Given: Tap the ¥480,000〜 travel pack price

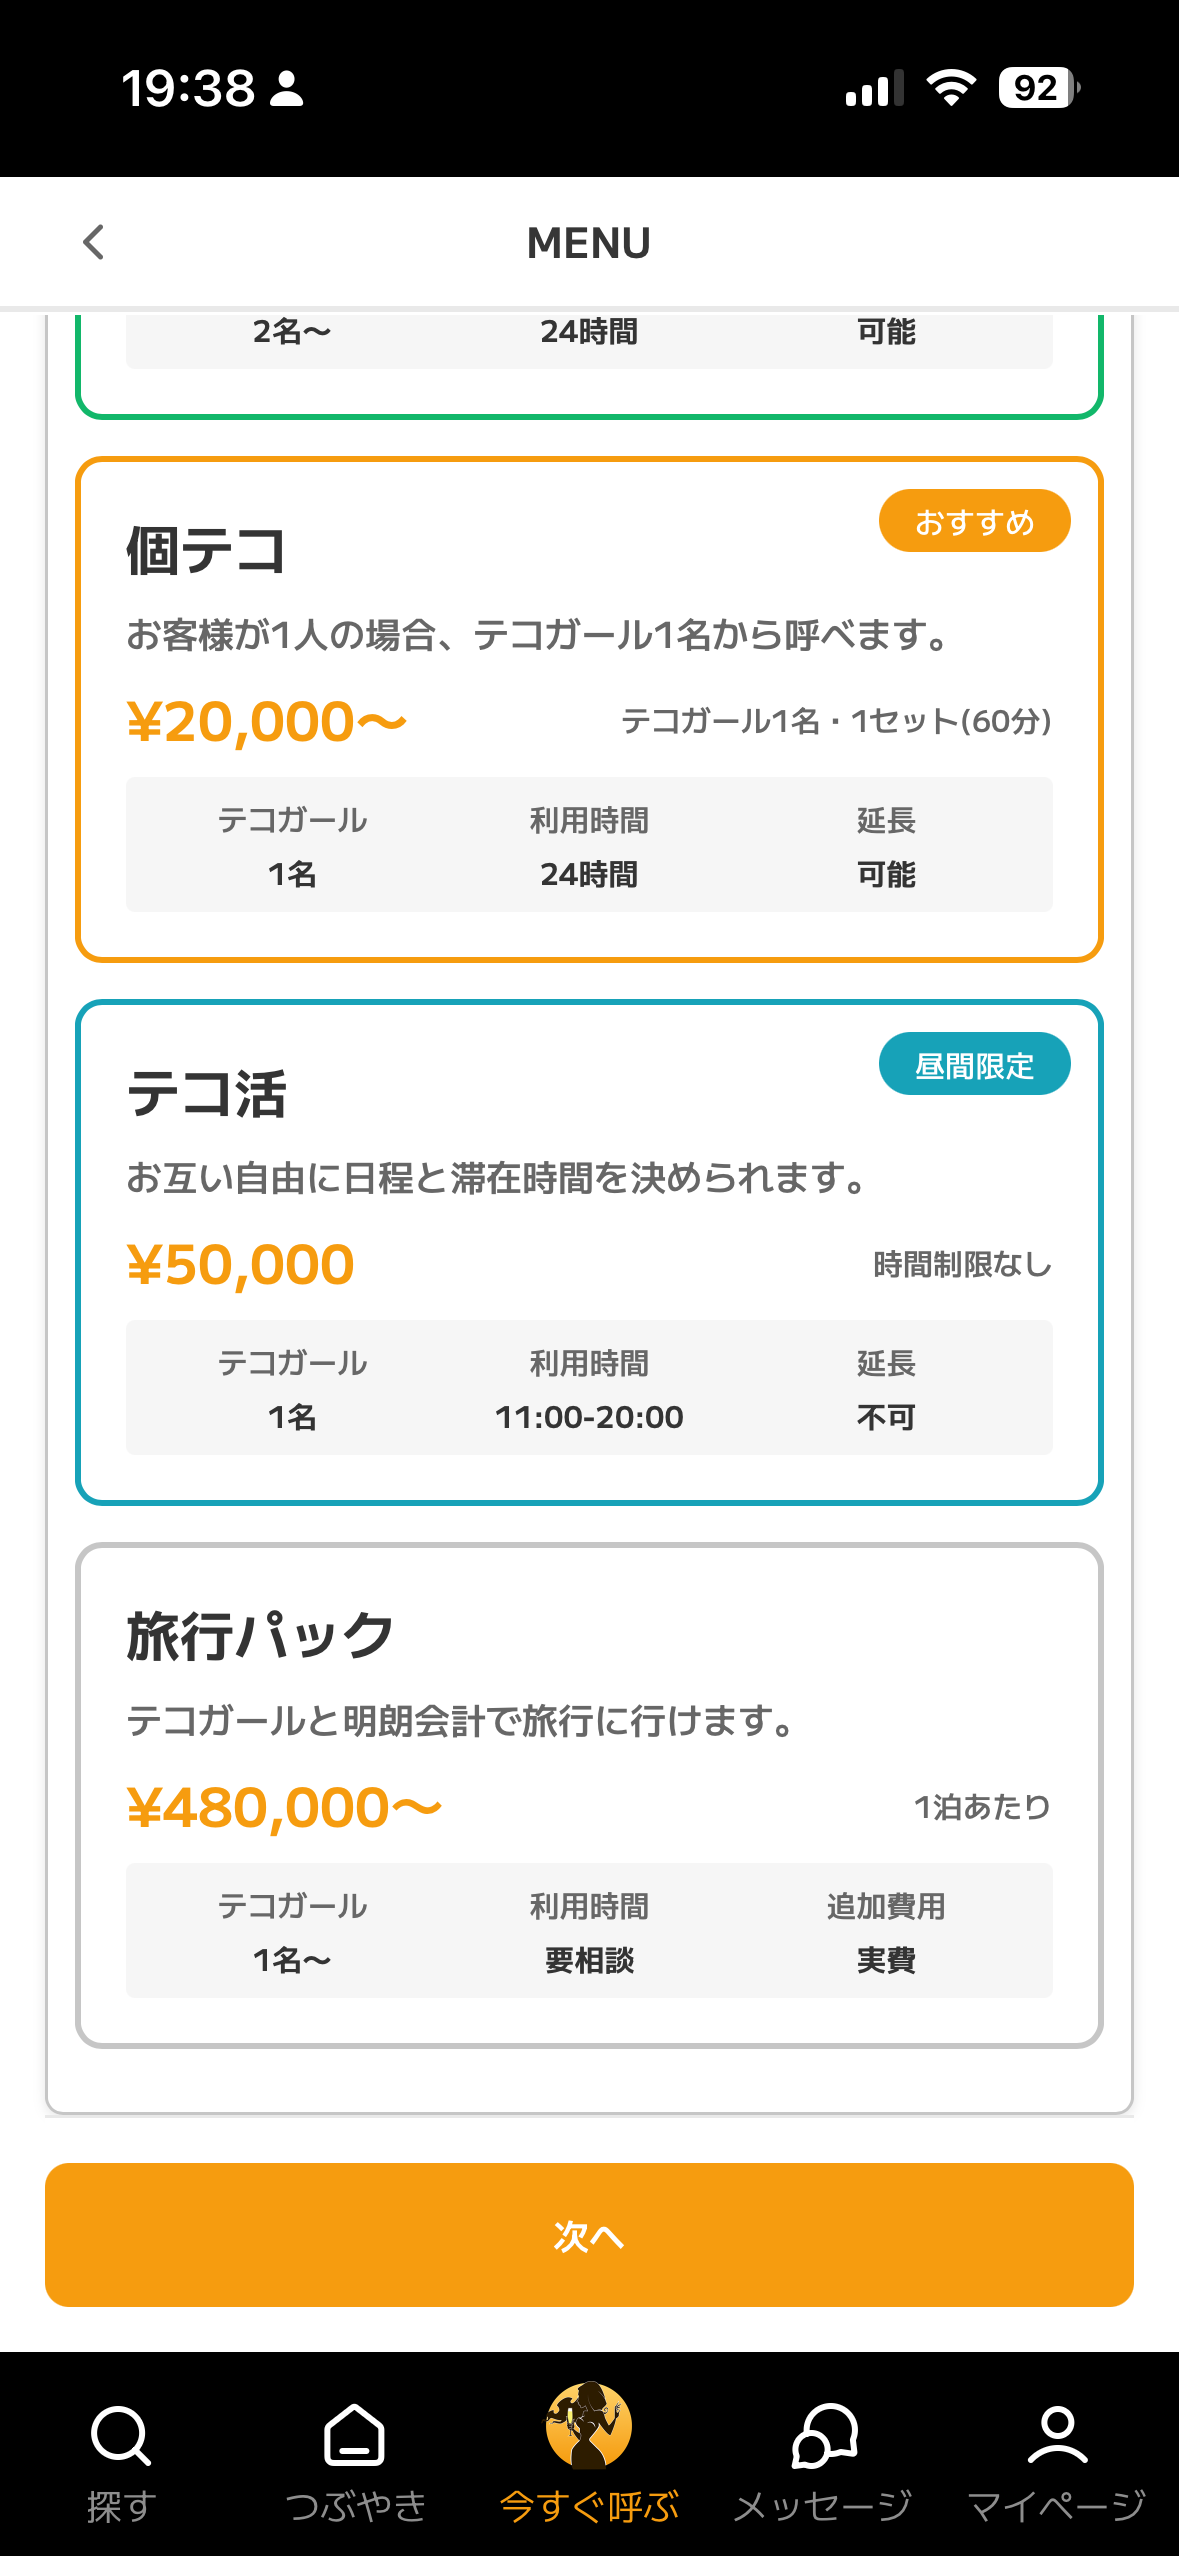Looking at the screenshot, I should click(284, 1808).
